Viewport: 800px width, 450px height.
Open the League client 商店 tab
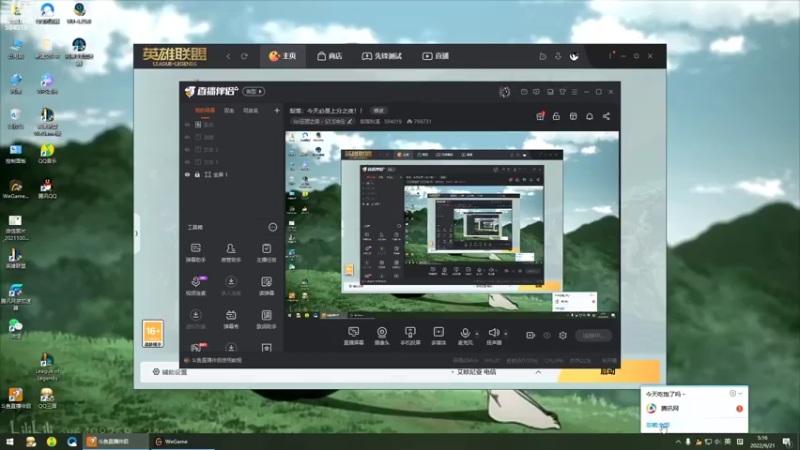point(330,56)
